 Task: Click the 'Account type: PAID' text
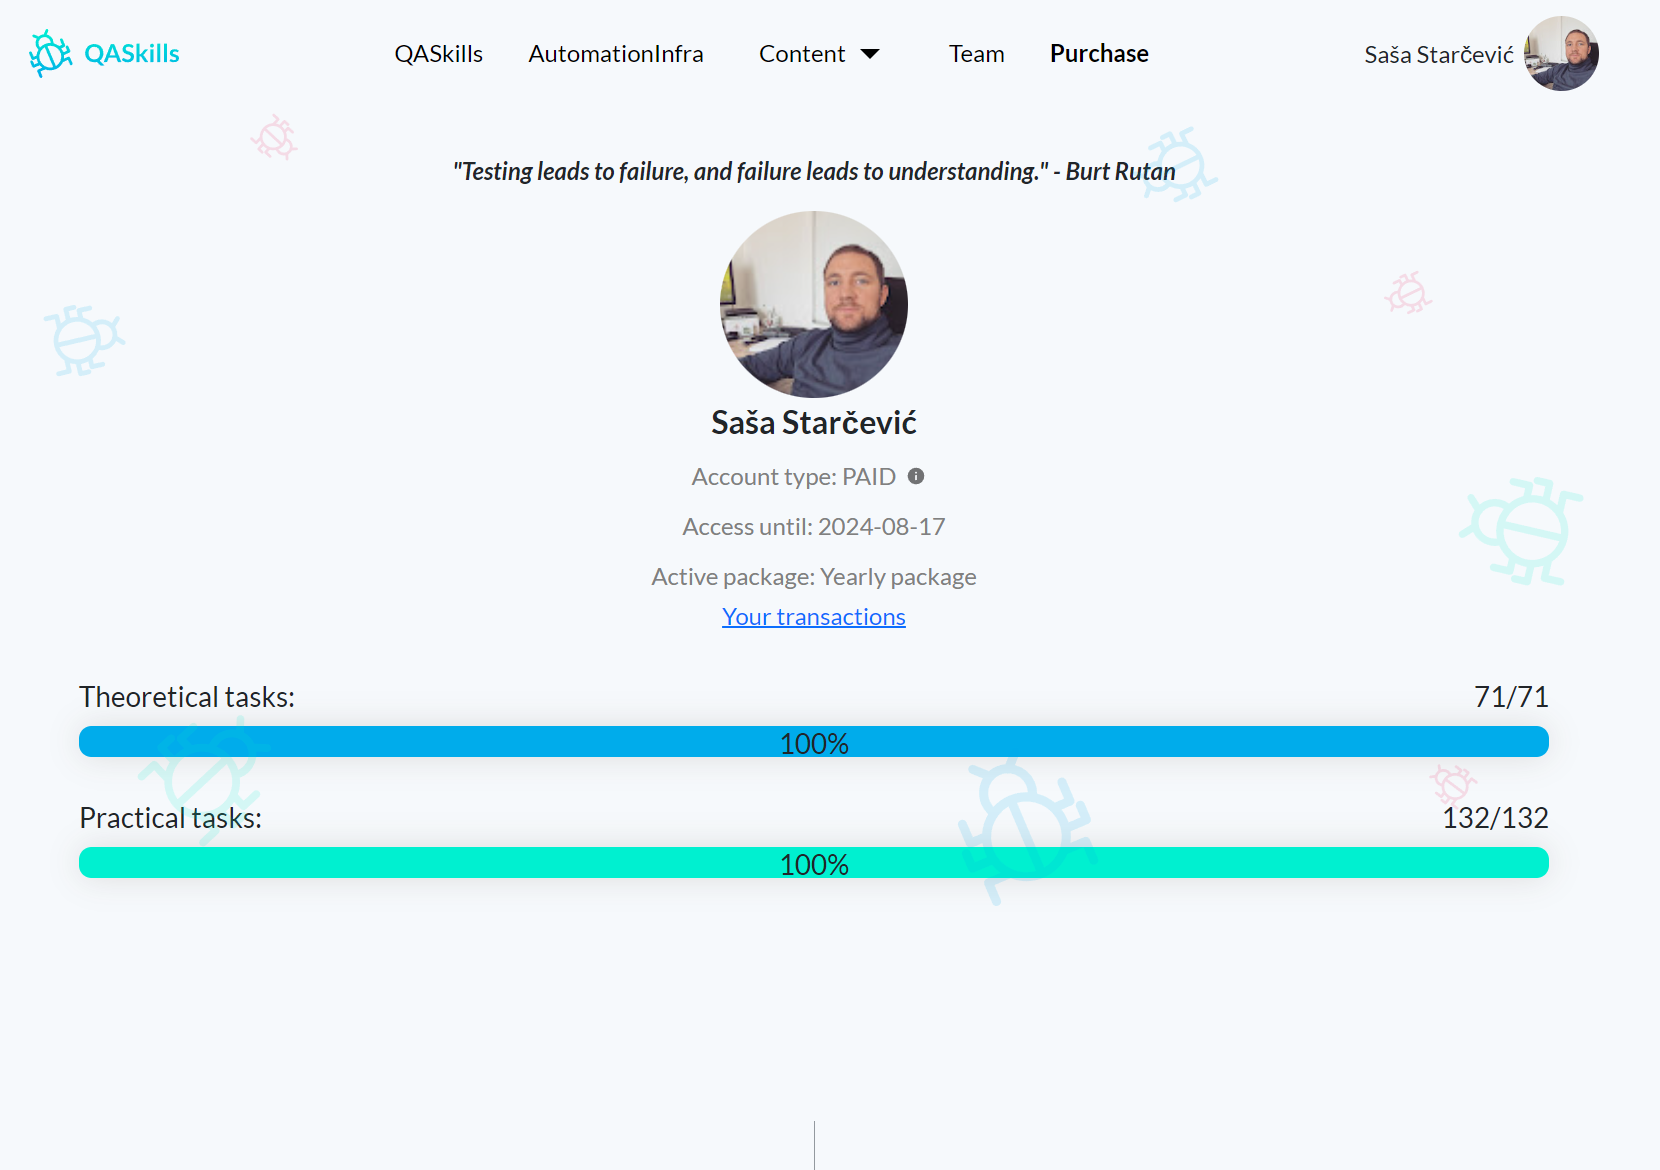tap(794, 477)
